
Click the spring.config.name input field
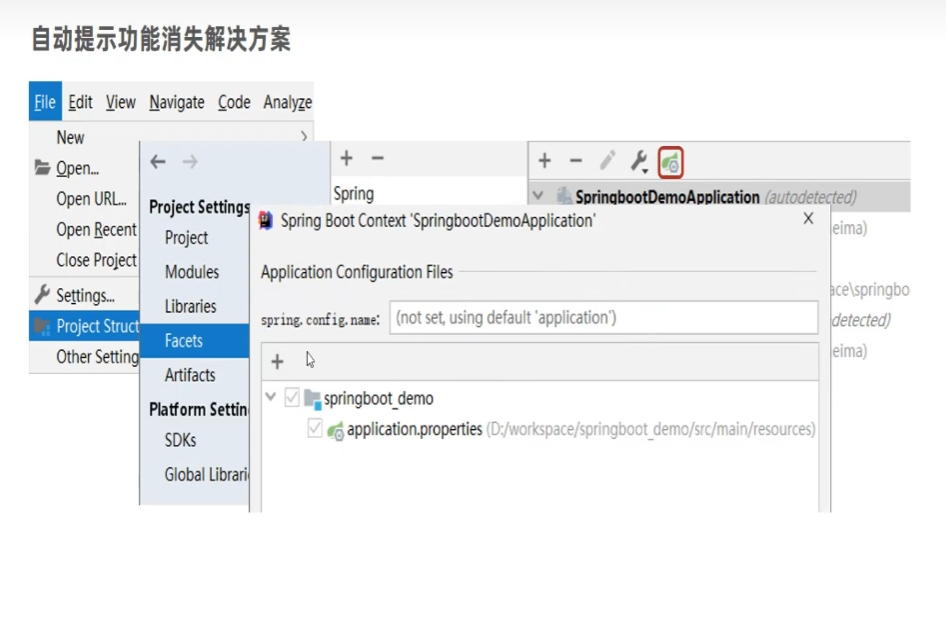point(604,317)
